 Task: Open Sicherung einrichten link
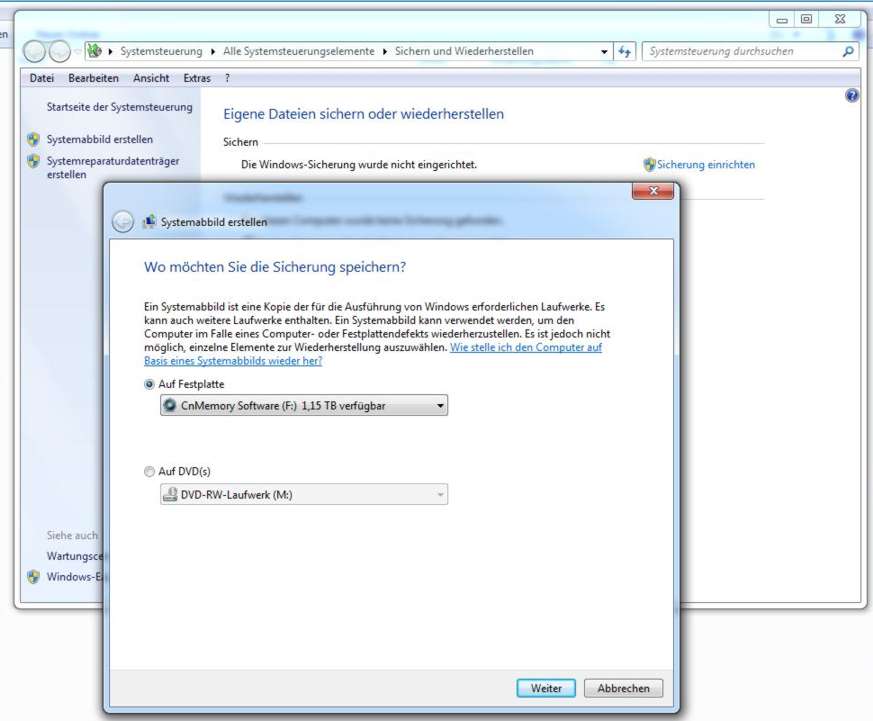[x=705, y=164]
